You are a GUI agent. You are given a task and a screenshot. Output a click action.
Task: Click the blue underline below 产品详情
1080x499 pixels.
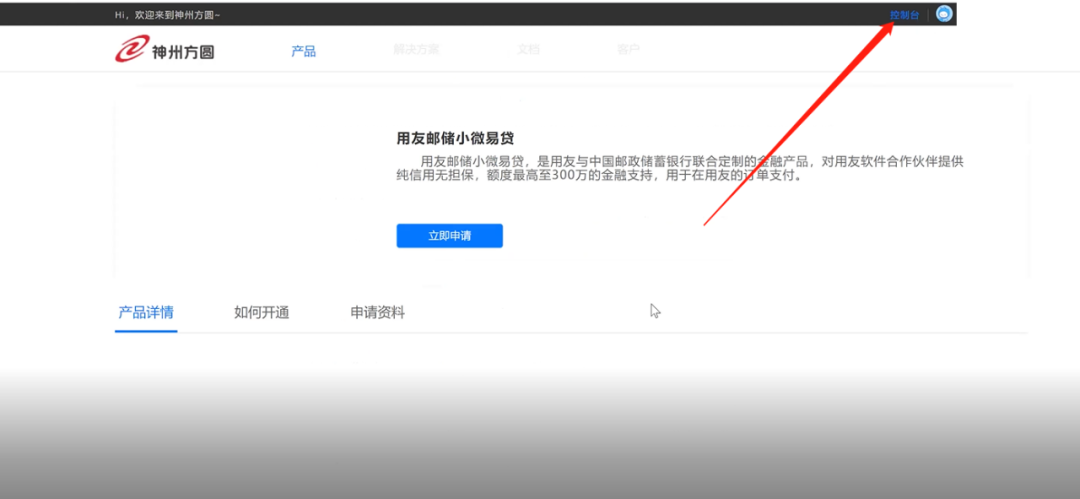pyautogui.click(x=146, y=331)
